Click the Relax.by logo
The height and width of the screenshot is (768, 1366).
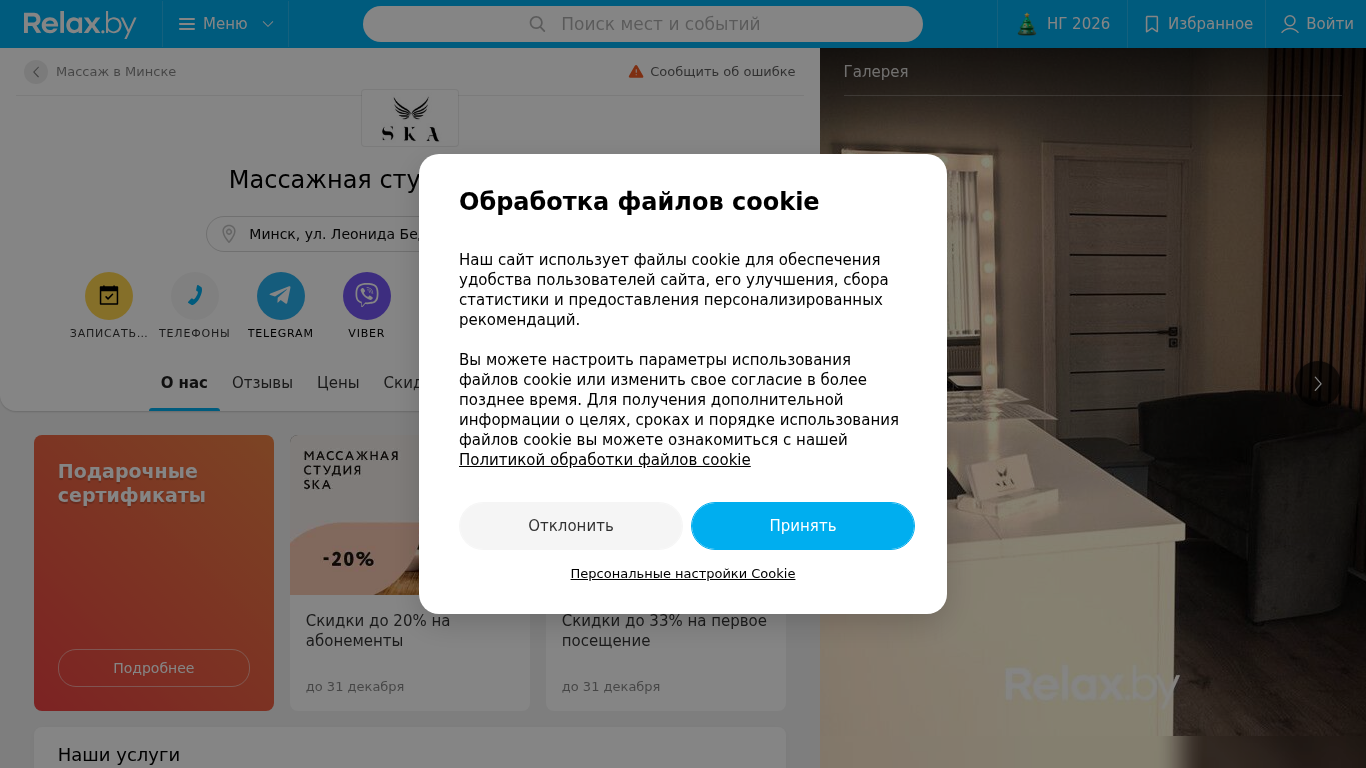pyautogui.click(x=80, y=24)
